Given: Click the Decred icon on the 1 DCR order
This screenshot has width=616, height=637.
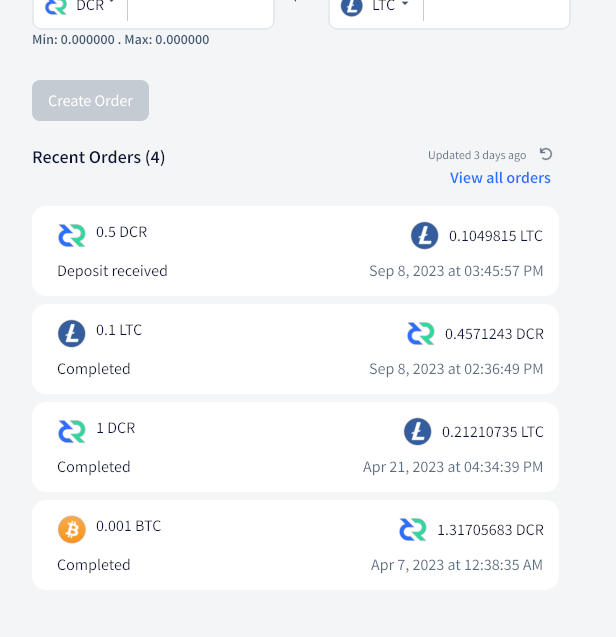Looking at the screenshot, I should [72, 431].
